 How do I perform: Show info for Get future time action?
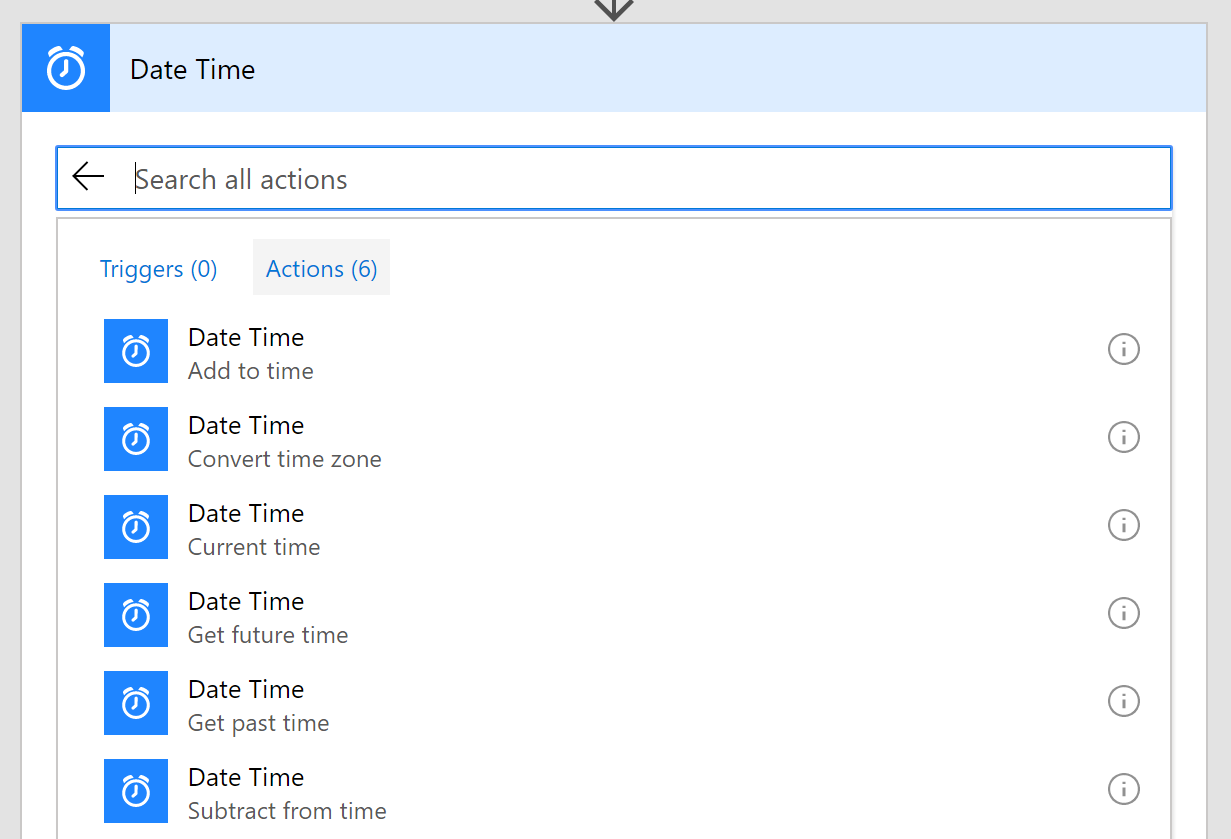click(x=1124, y=613)
